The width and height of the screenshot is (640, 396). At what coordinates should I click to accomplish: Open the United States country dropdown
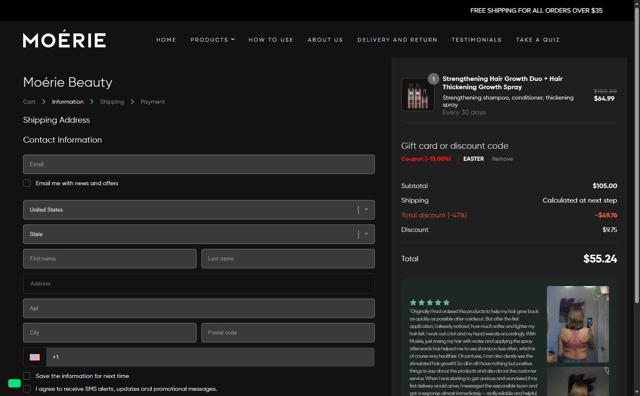(199, 210)
